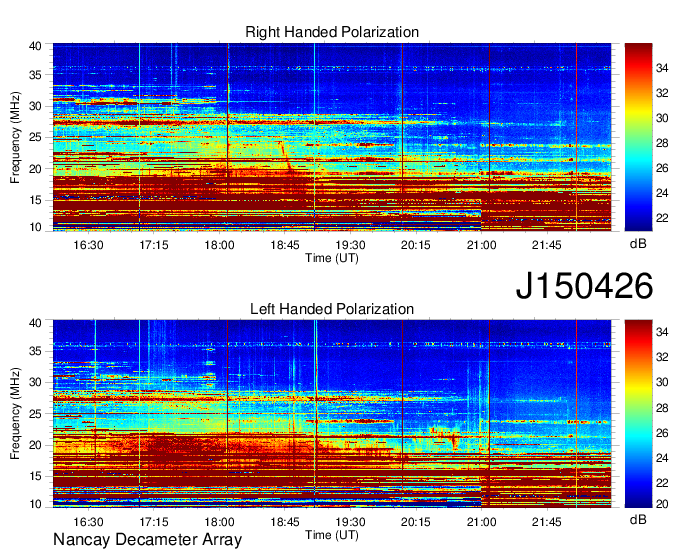Click the 26 value on Left Handed color bar
Screen dimensions: 680x552
(x=662, y=433)
